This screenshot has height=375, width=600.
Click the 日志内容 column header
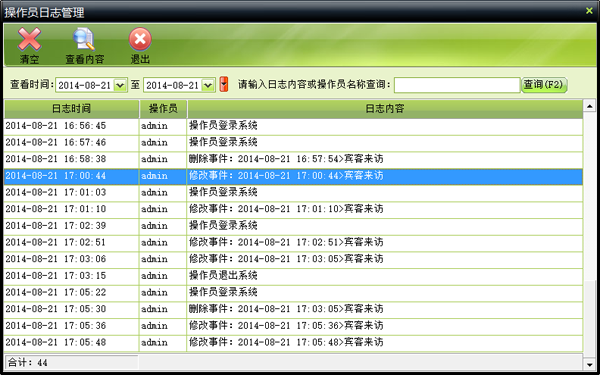(385, 109)
